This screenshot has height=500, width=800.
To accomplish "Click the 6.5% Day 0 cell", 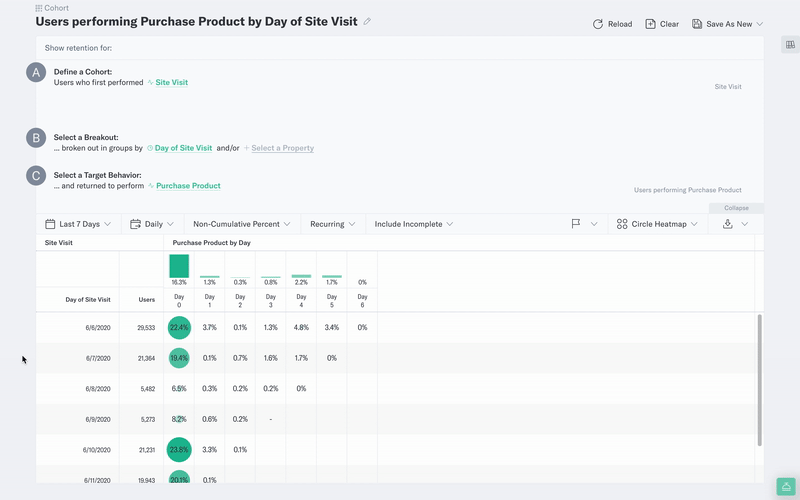I will coord(179,389).
